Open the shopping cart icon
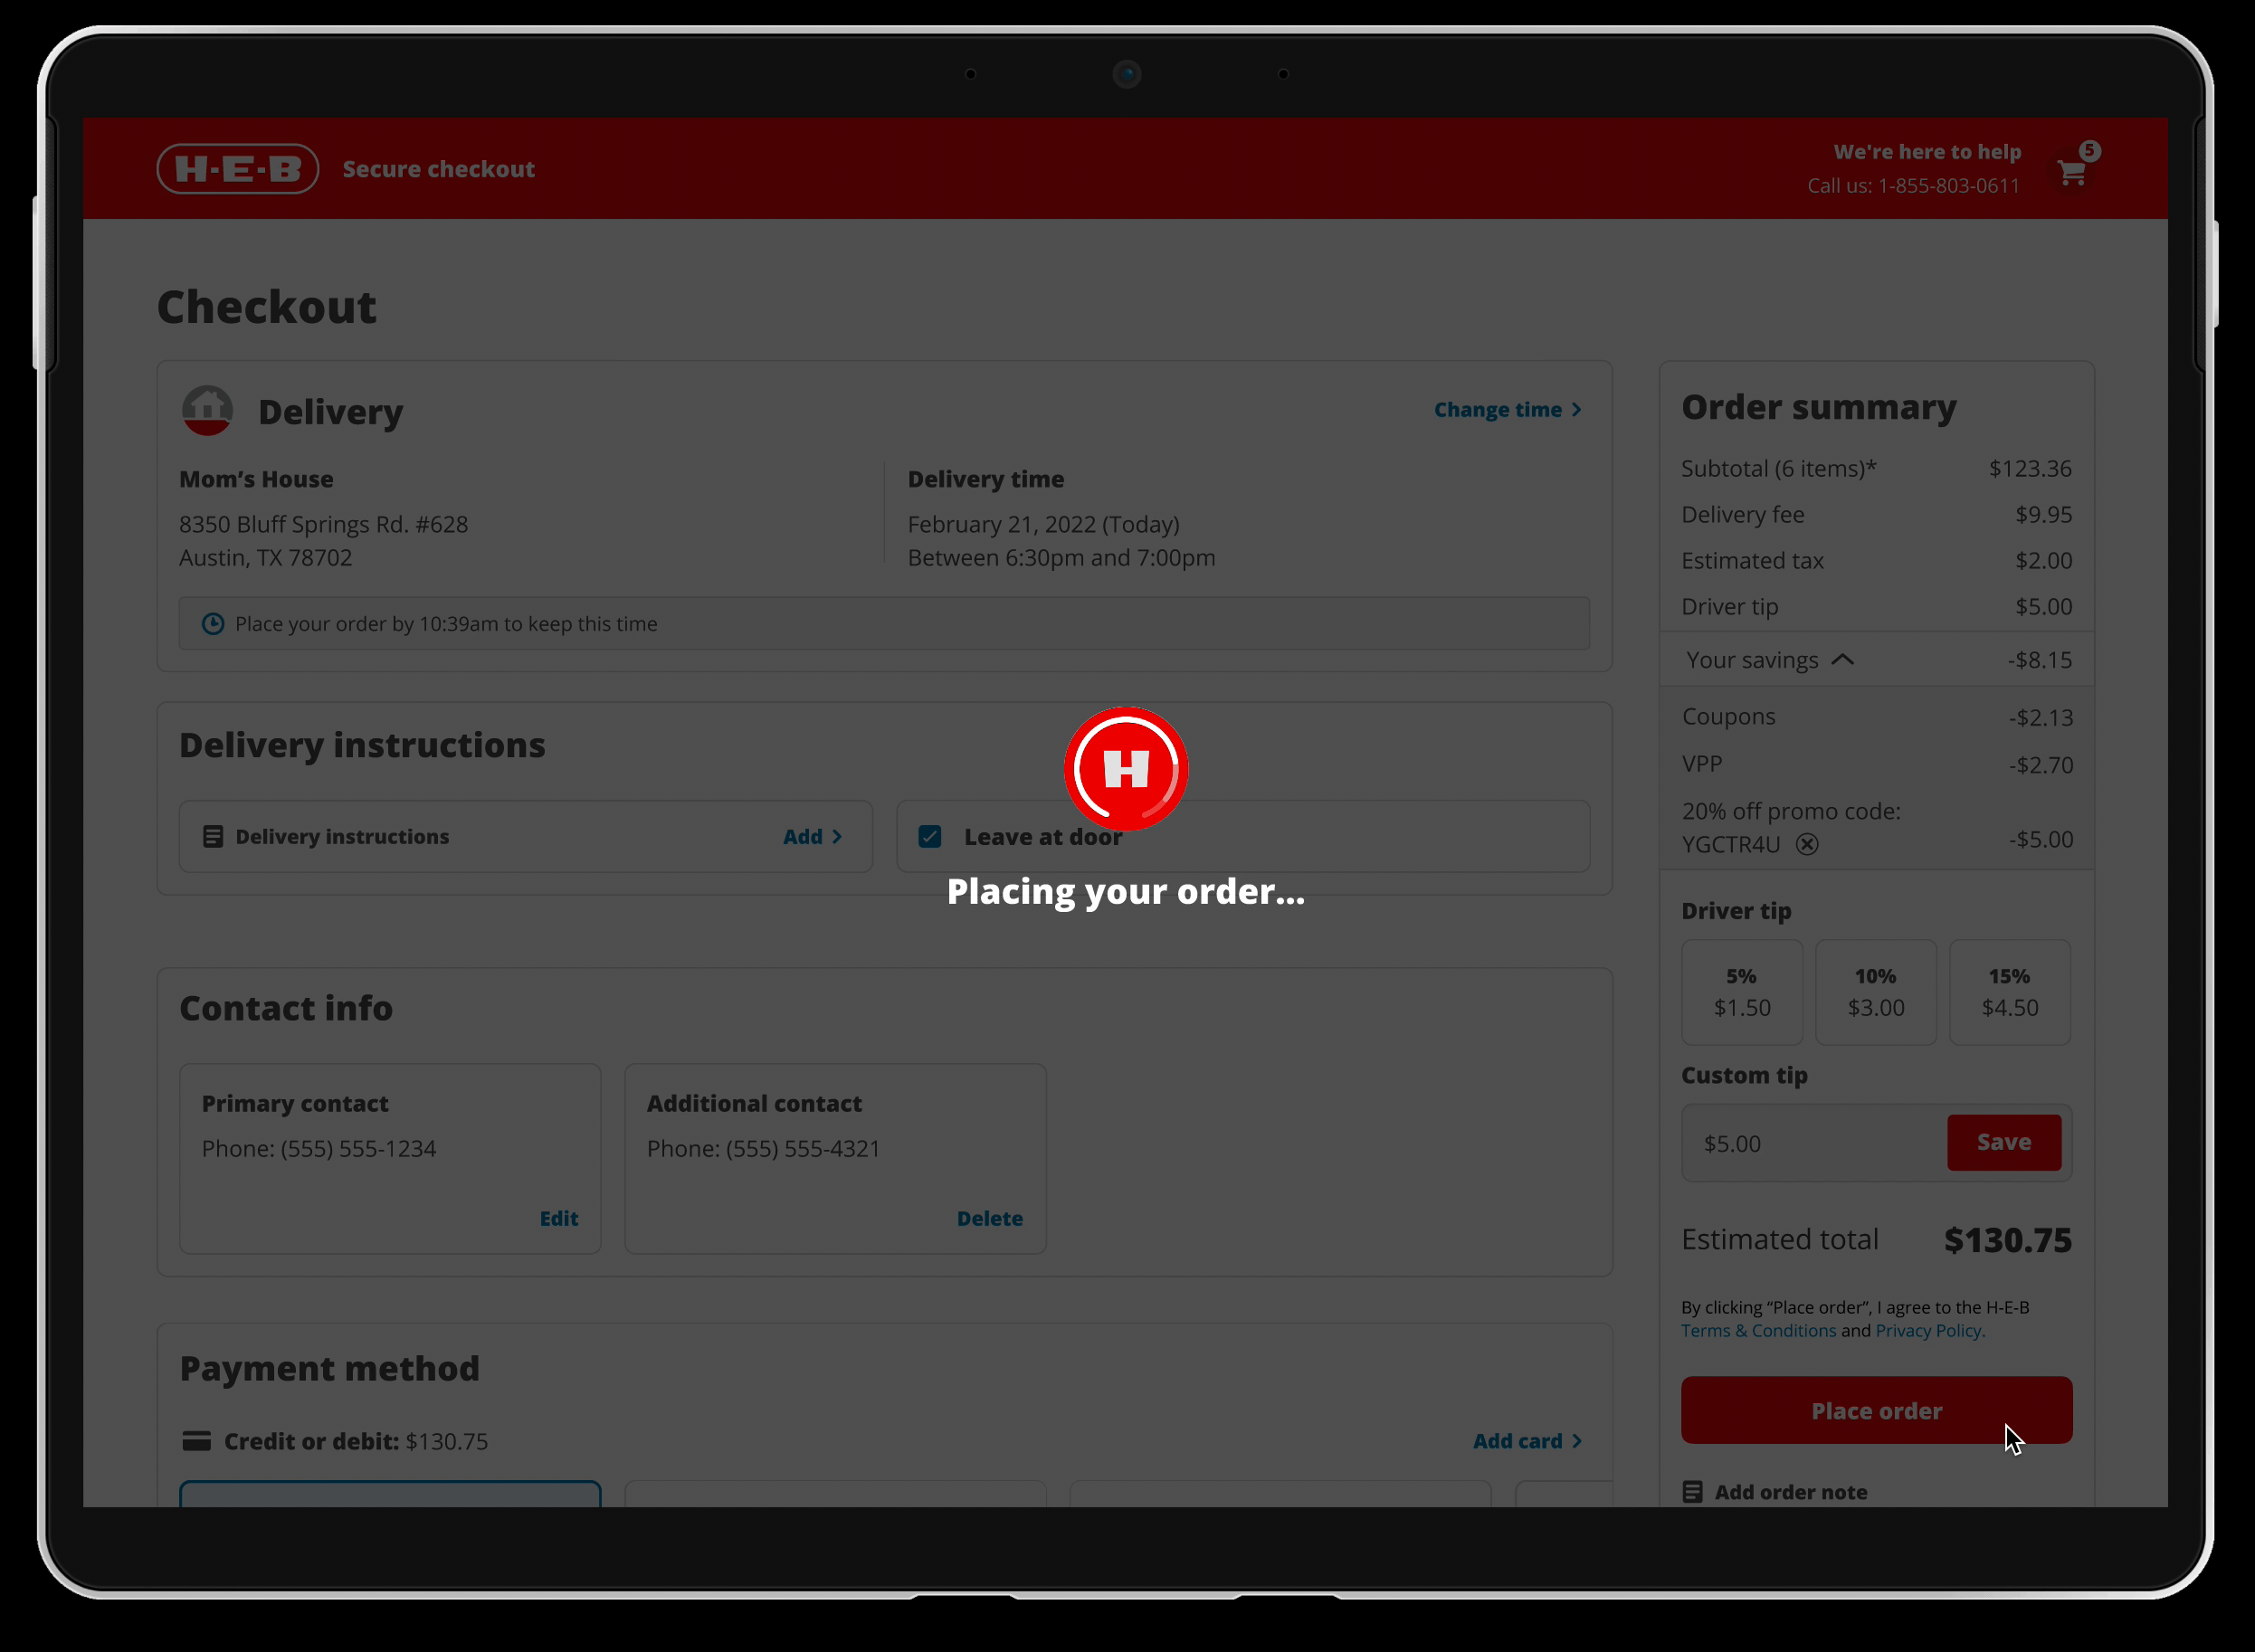 (x=2071, y=174)
